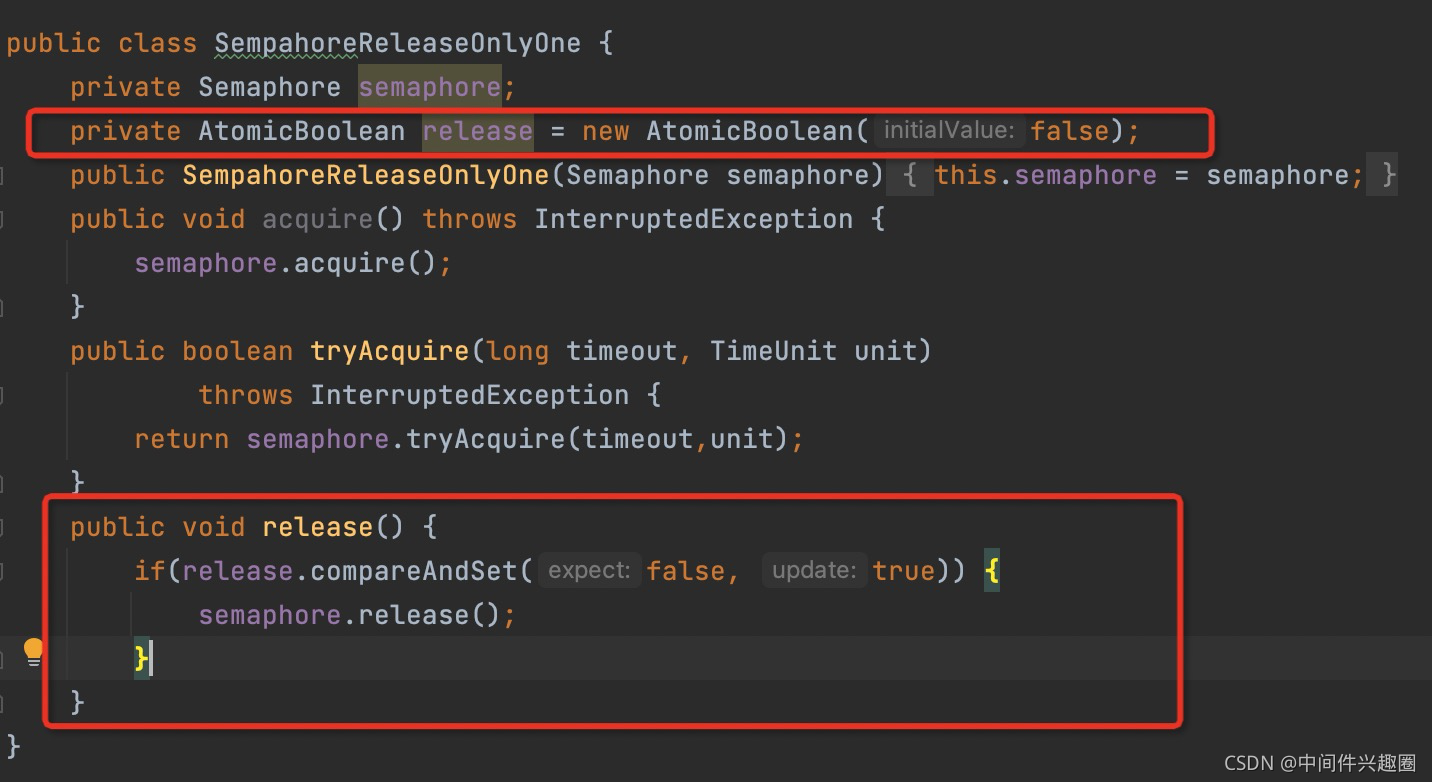Screen dimensions: 1432x782
Task: Expand the folded constructor body opening brace
Action: pyautogui.click(x=910, y=176)
